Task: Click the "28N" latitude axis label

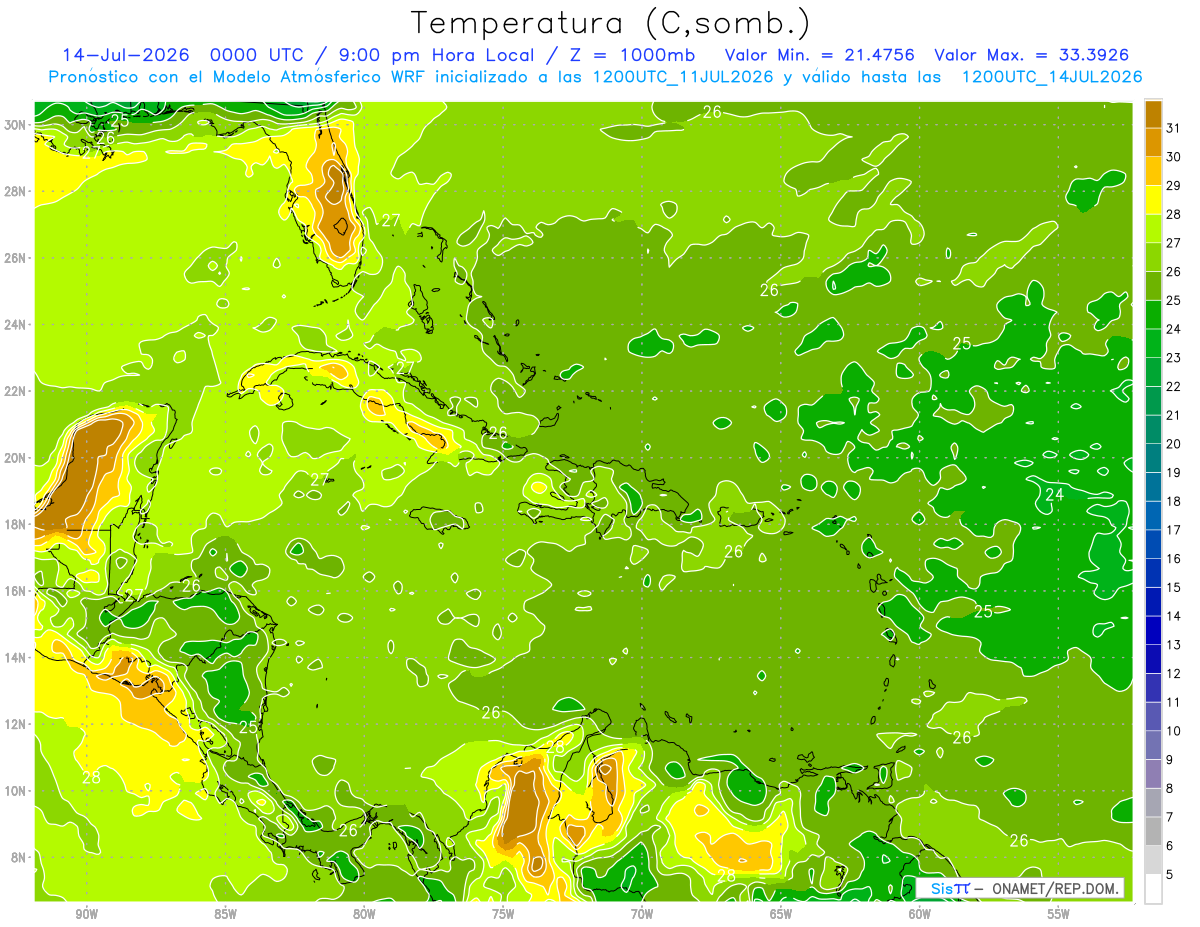Action: point(15,191)
